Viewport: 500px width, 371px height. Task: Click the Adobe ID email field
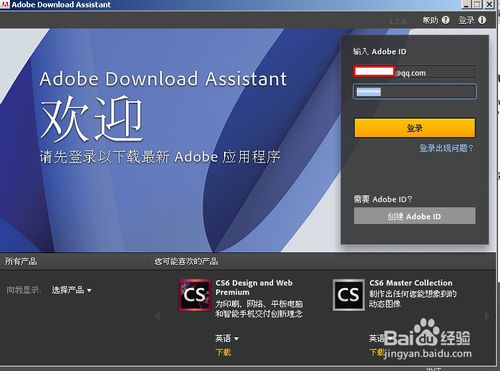415,72
